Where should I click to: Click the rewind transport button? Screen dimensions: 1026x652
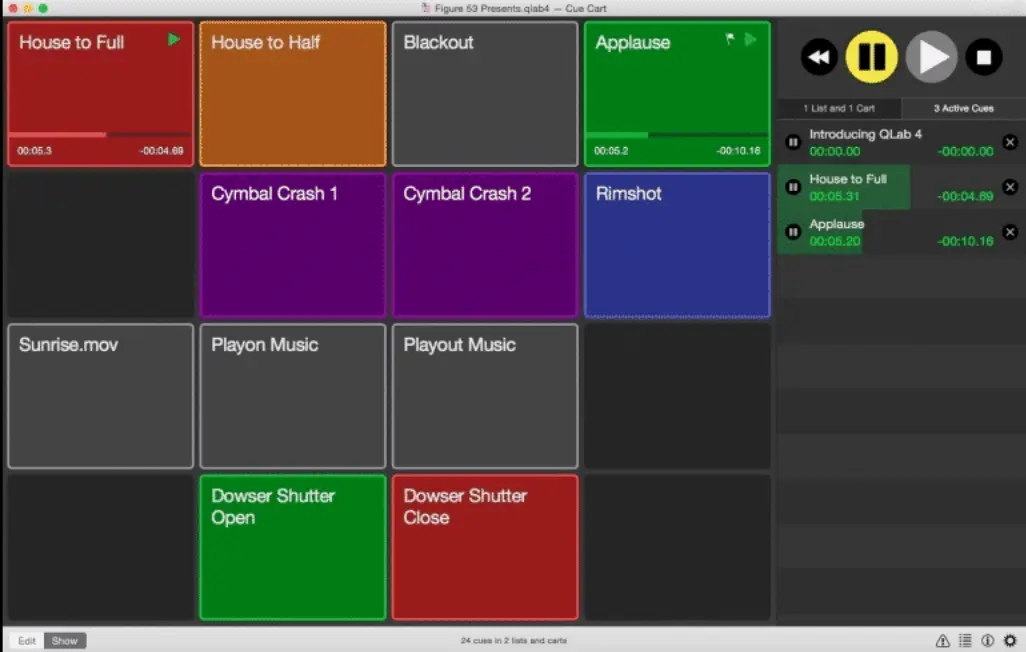coord(819,58)
